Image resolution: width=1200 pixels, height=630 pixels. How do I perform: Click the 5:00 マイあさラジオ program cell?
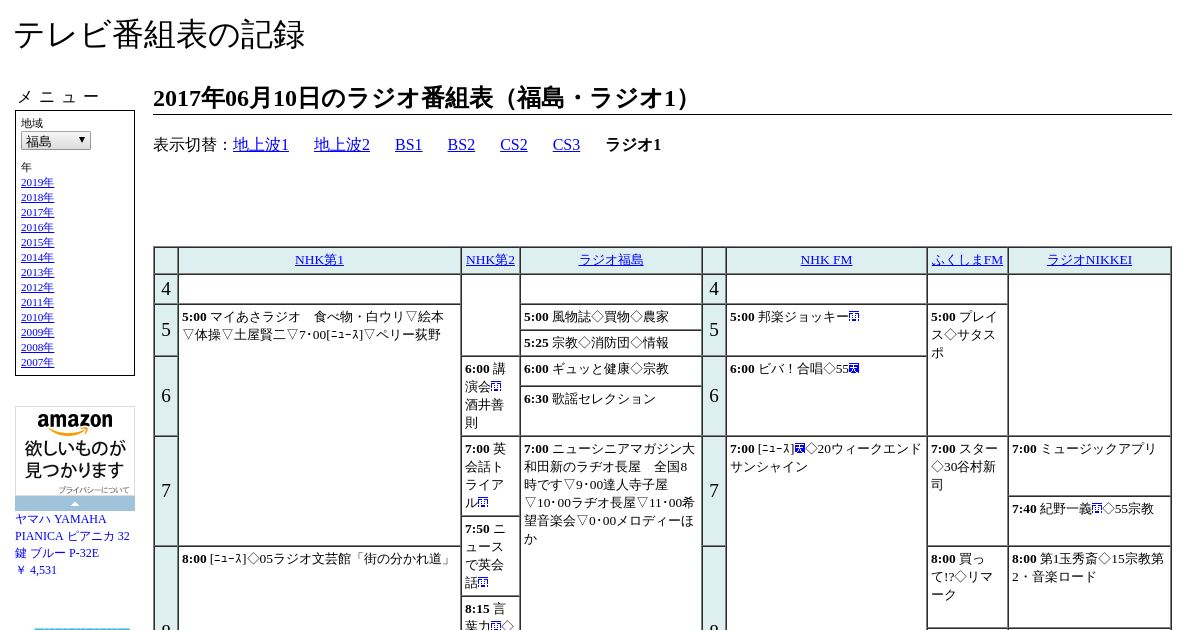coord(319,425)
